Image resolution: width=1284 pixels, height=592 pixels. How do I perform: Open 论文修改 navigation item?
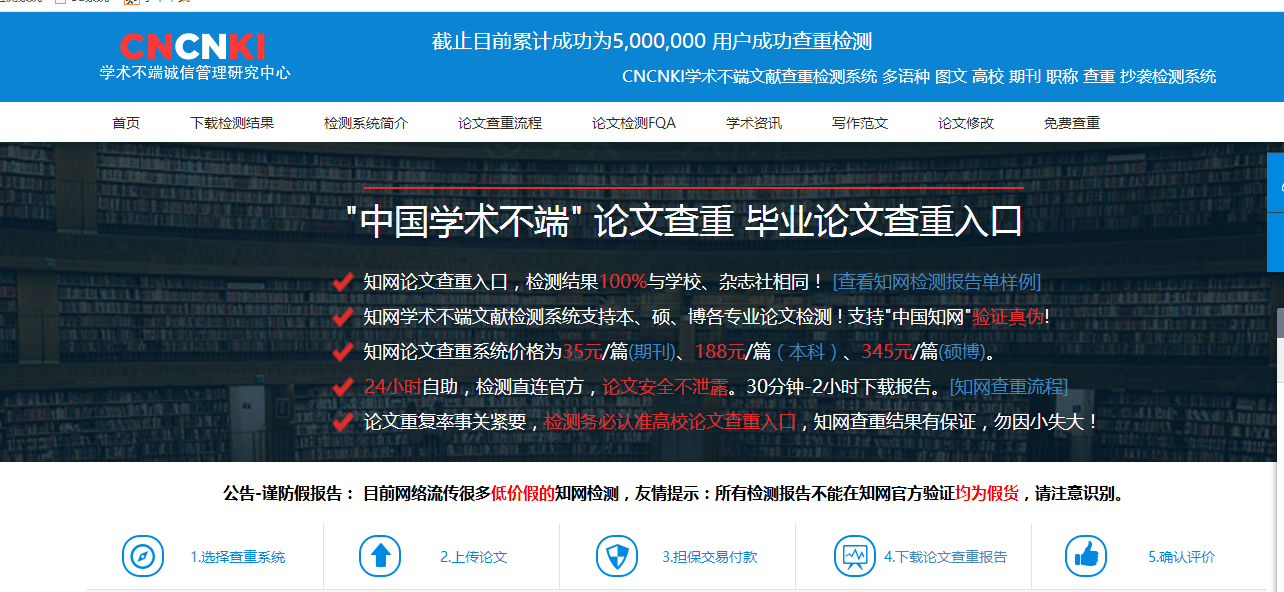point(966,123)
